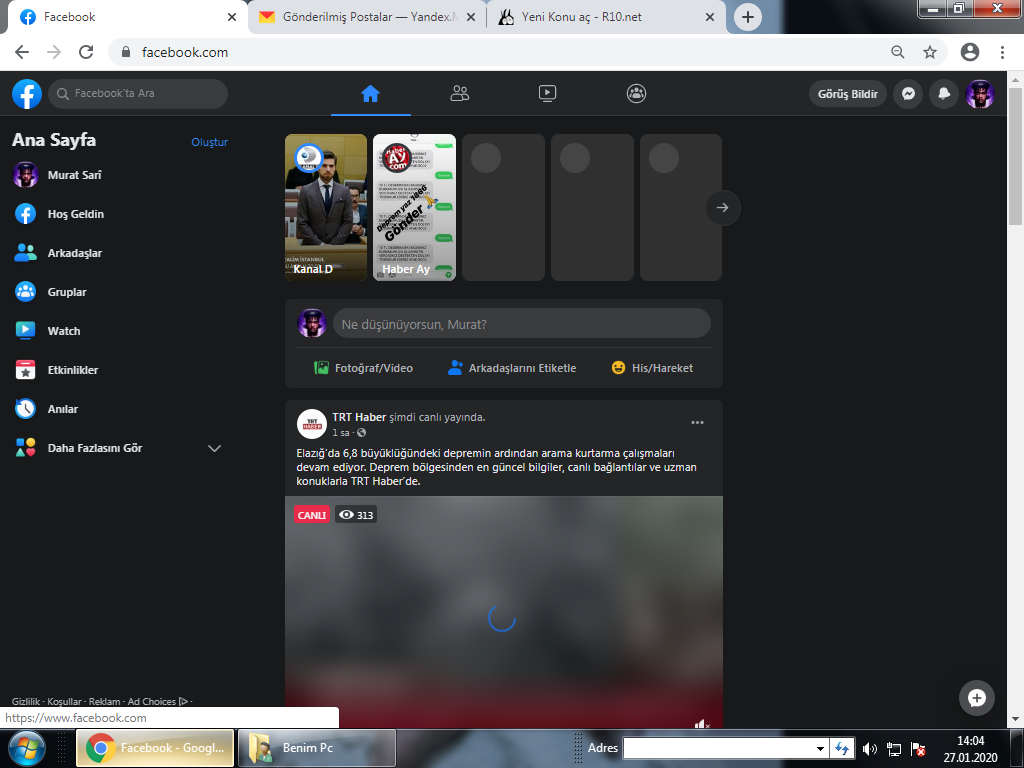Open Arkadaşlar in sidebar
This screenshot has height=768, width=1024.
coord(120,253)
